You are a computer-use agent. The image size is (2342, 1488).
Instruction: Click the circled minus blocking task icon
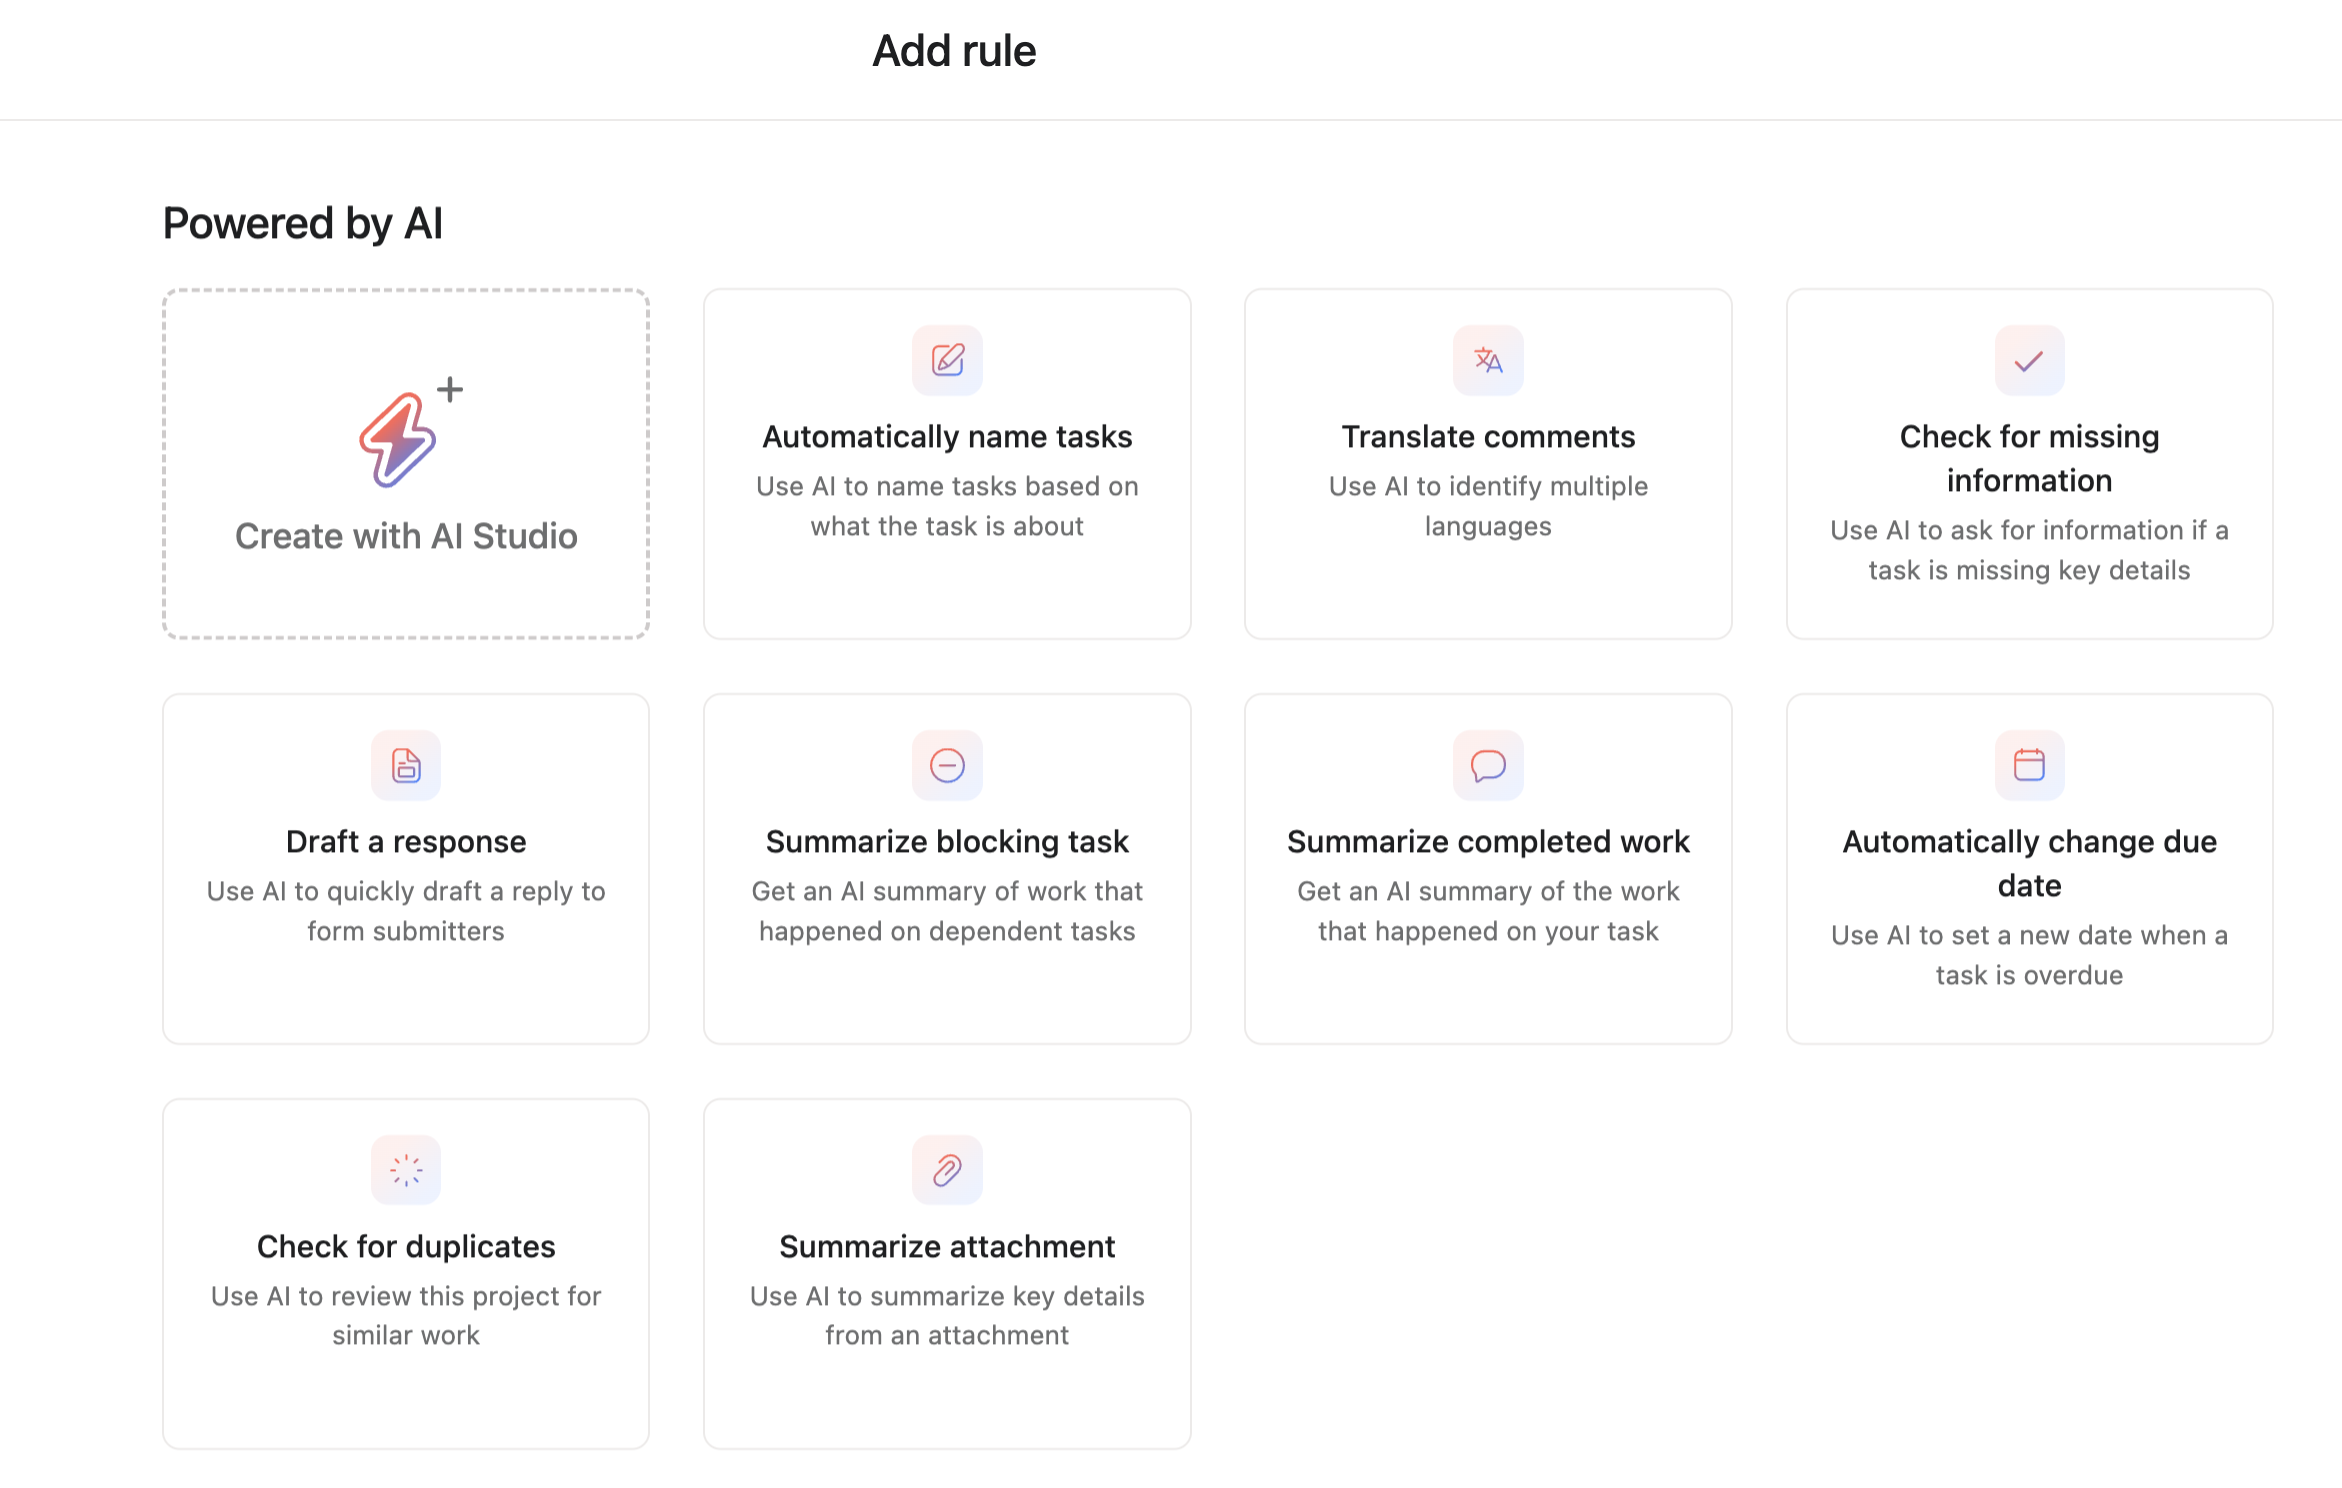(x=947, y=765)
